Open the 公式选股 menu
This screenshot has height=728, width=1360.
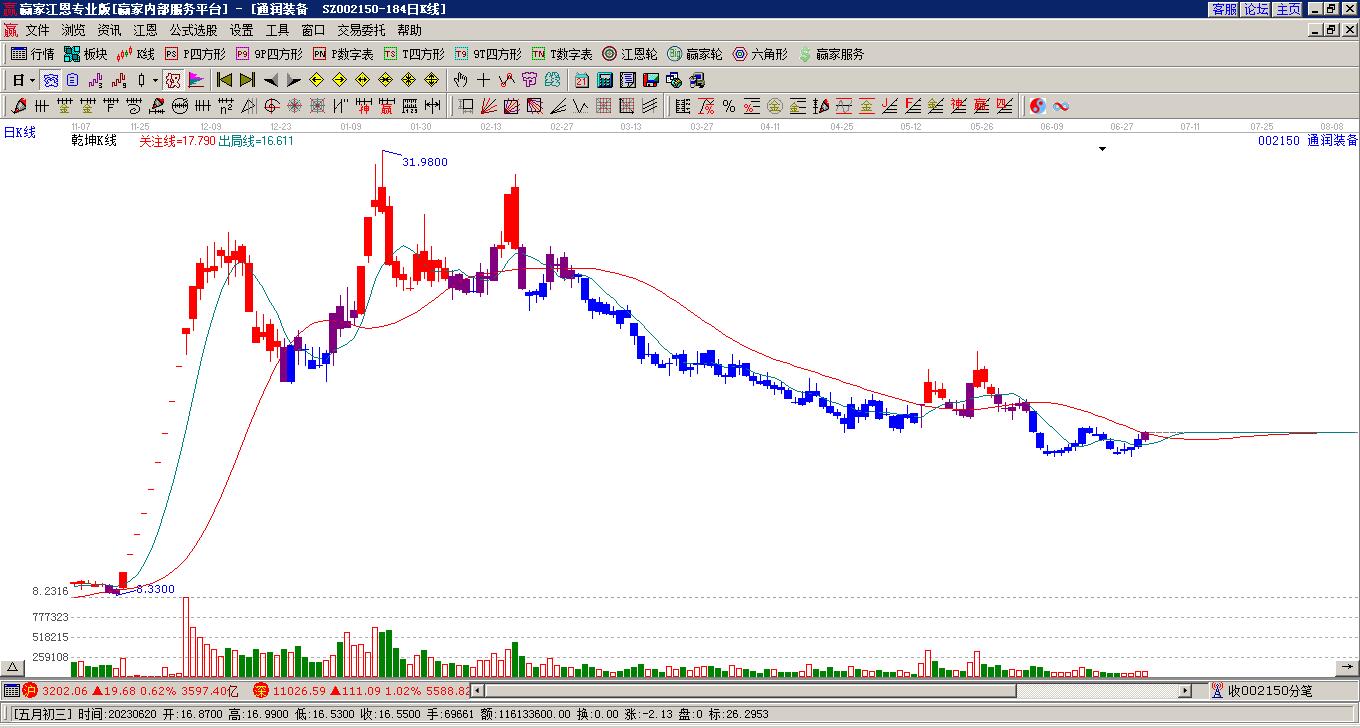(194, 30)
